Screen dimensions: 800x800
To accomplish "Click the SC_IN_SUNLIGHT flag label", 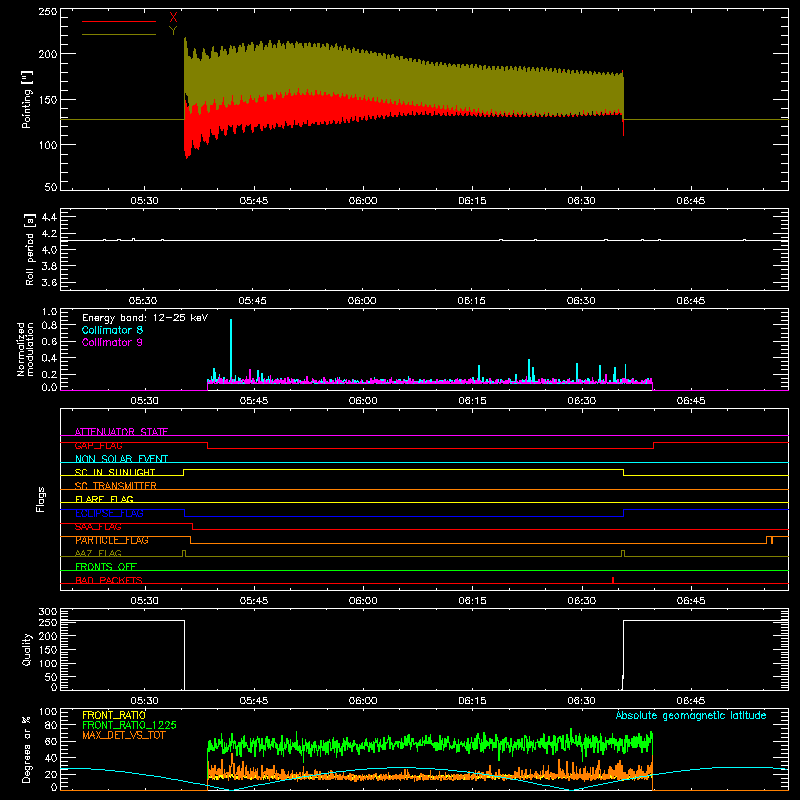I will pos(115,472).
